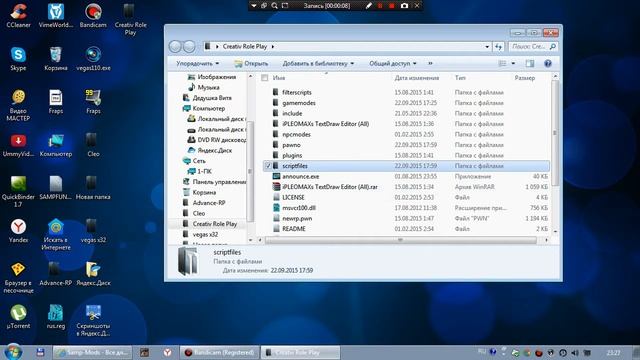Go forward in Explorer window
The height and width of the screenshot is (360, 640).
coord(189,47)
